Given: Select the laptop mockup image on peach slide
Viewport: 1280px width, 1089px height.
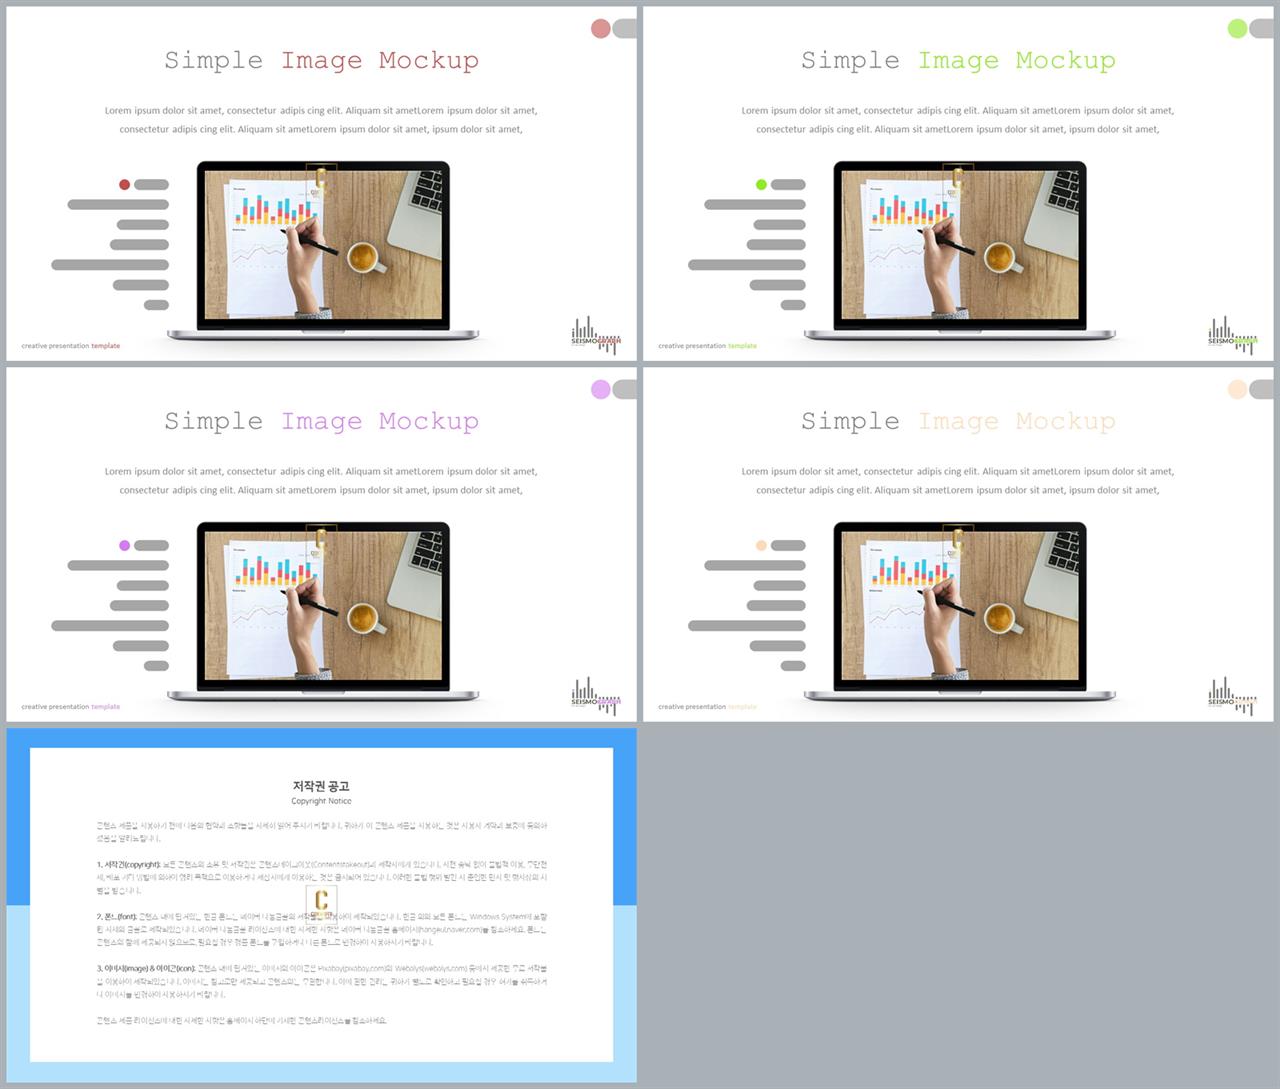Looking at the screenshot, I should 960,612.
